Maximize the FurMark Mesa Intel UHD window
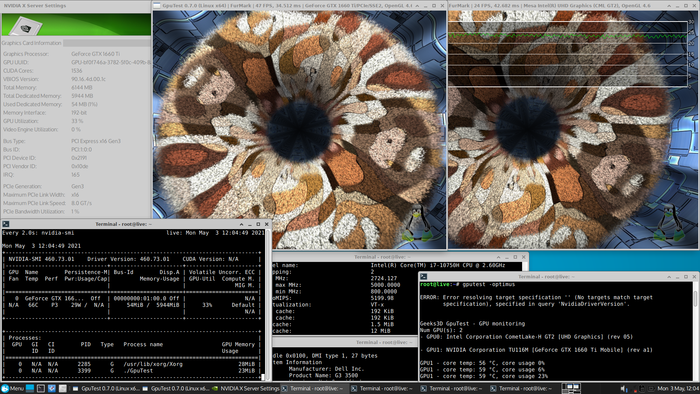700x394 pixels. [686, 6]
